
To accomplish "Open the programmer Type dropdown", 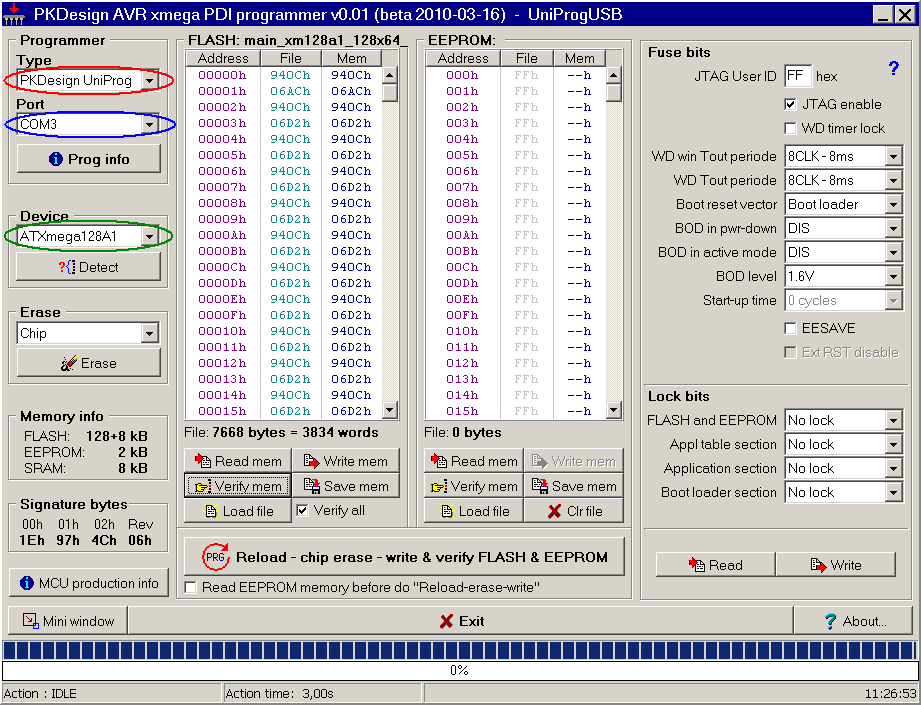I will click(x=150, y=80).
